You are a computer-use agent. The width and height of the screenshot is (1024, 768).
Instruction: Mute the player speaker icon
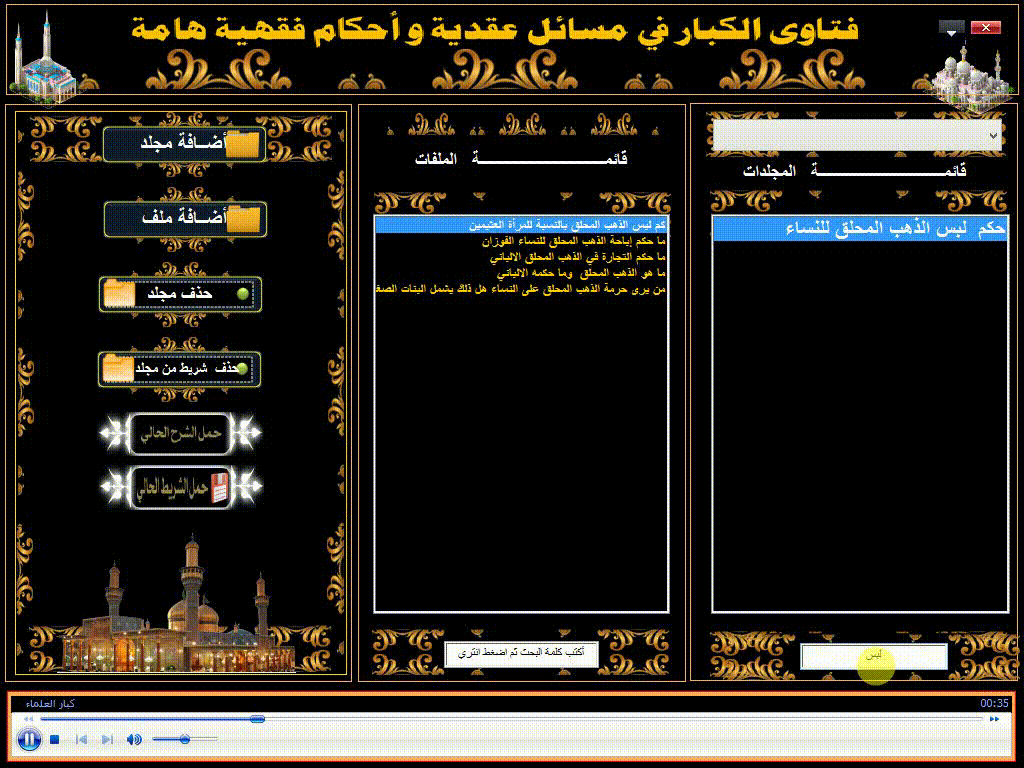pos(134,740)
